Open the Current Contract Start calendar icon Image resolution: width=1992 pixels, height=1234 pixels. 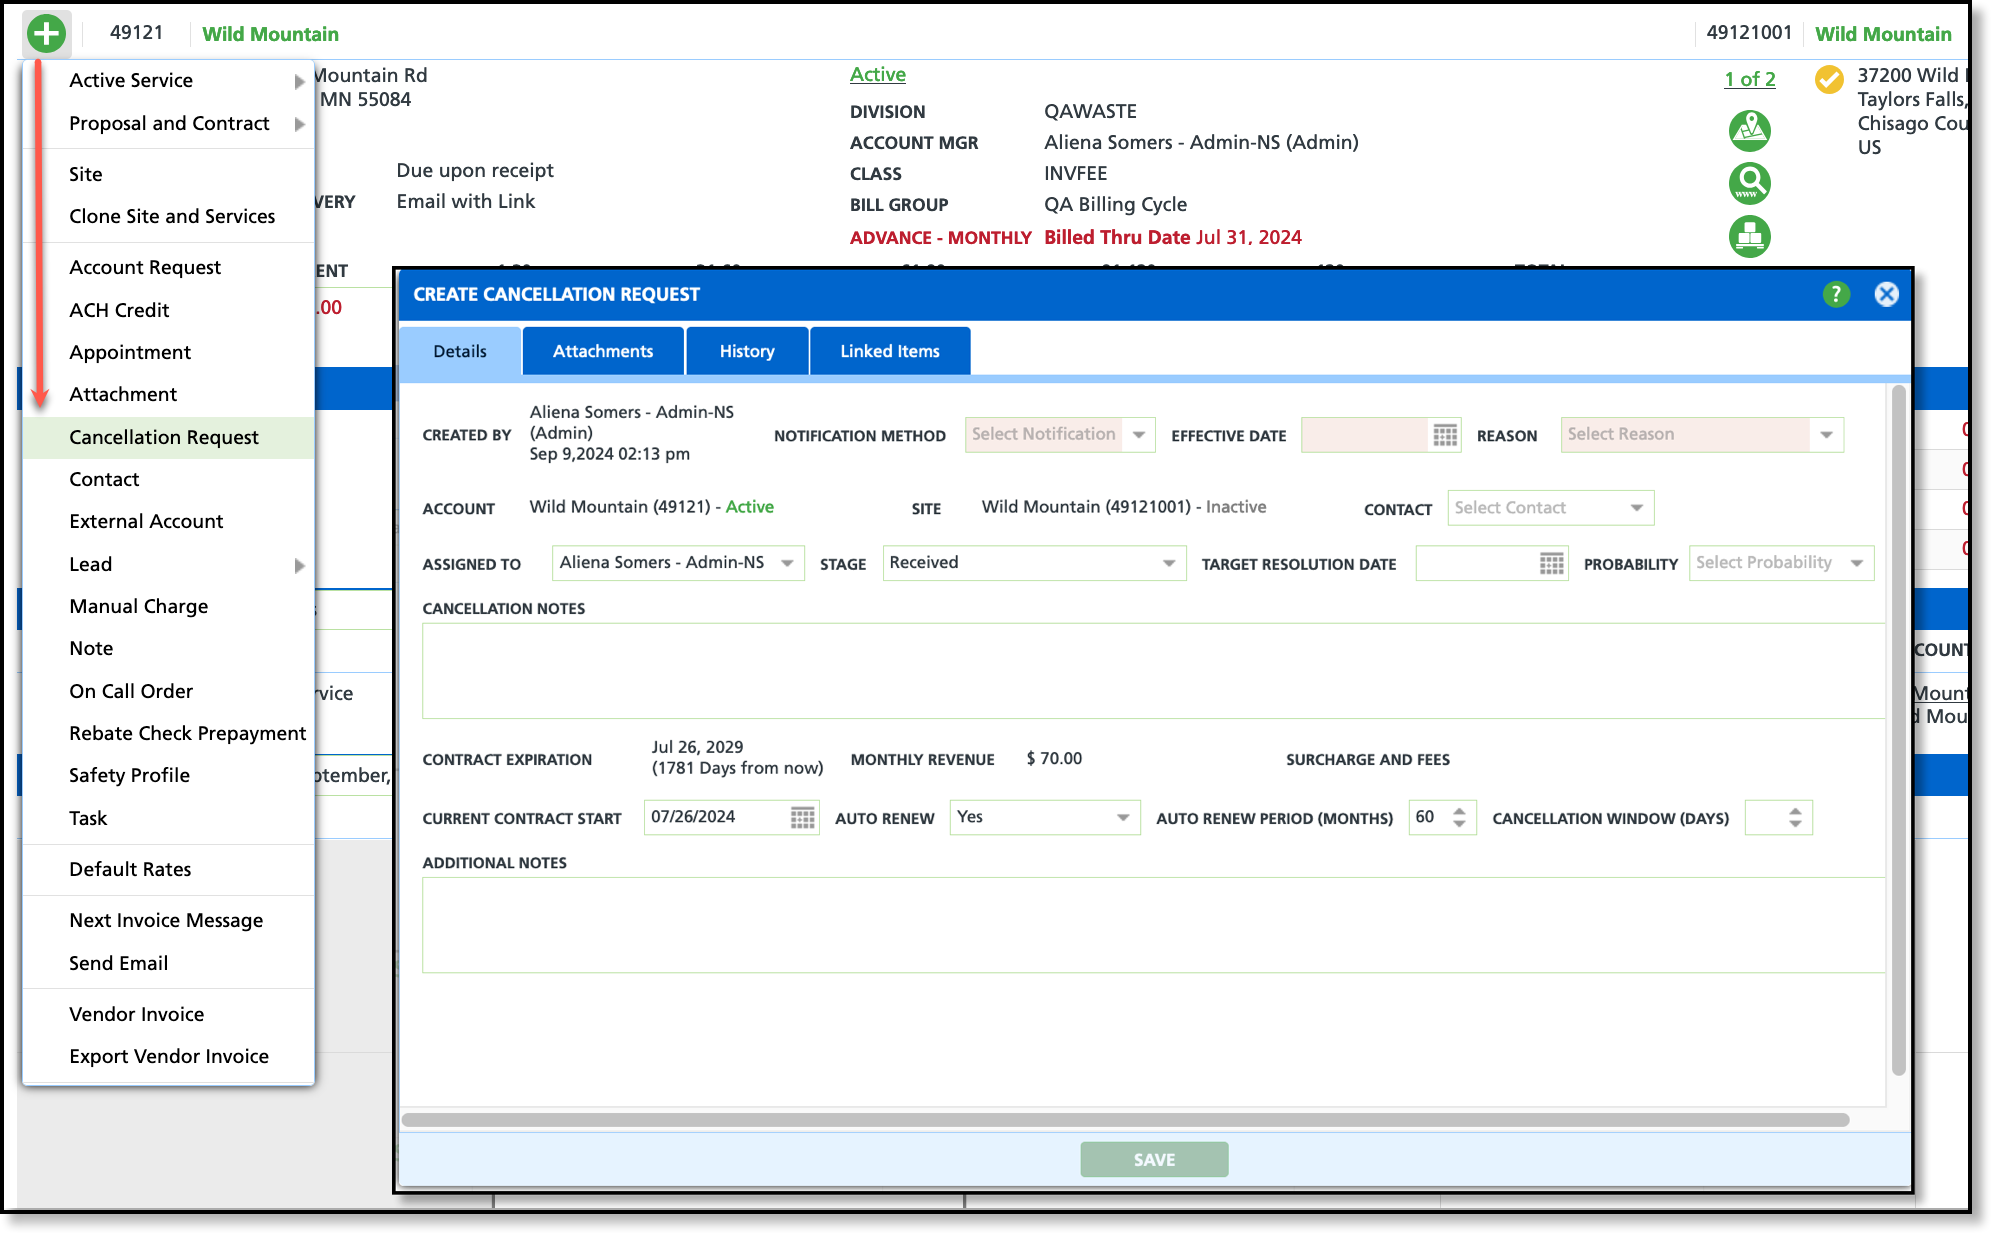tap(802, 818)
